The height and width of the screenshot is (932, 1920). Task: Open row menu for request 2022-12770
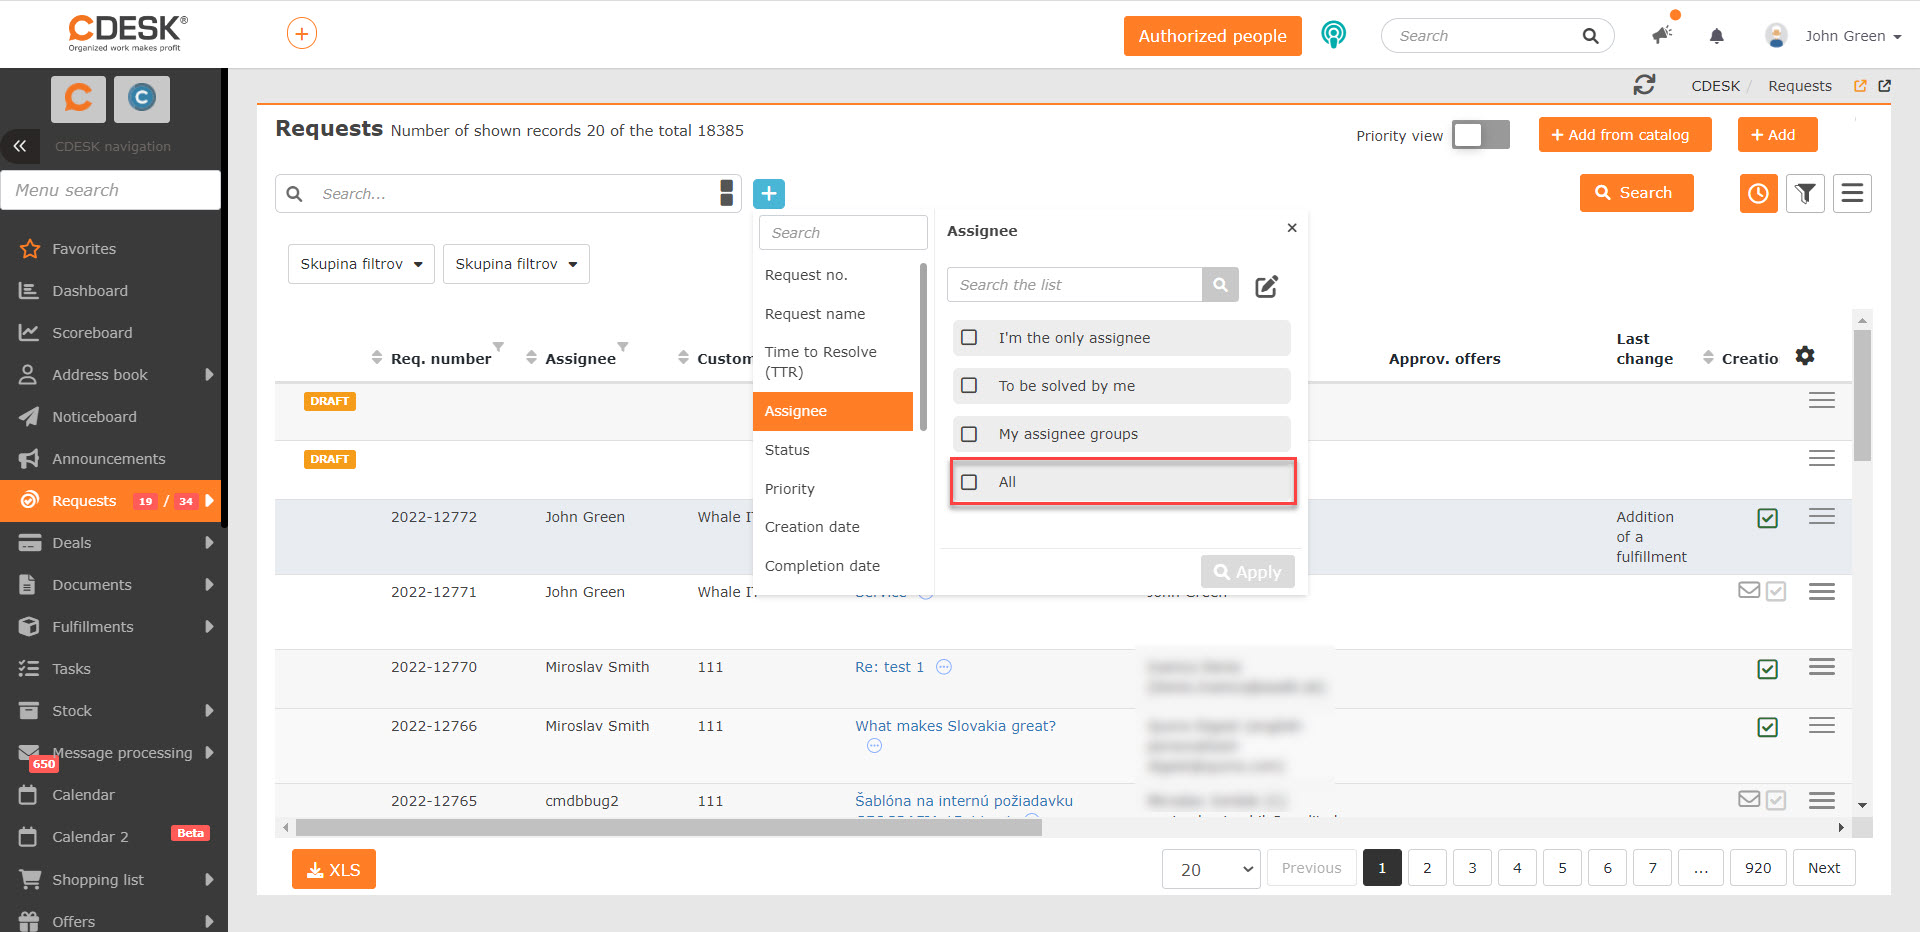point(1822,666)
